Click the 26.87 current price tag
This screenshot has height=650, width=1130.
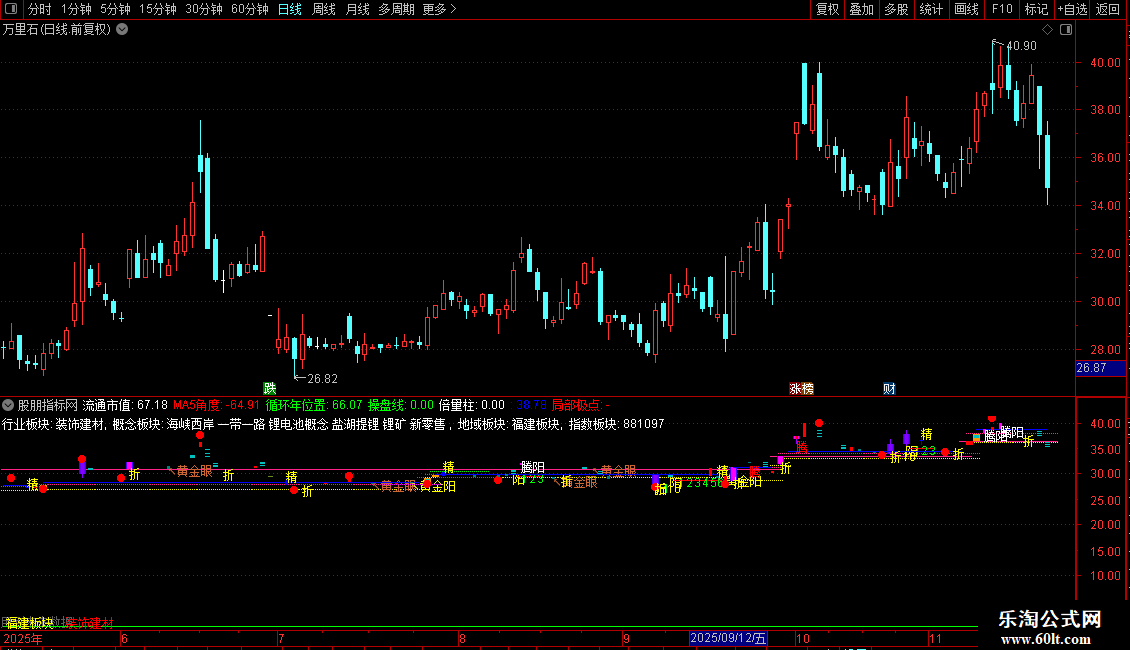click(1100, 368)
